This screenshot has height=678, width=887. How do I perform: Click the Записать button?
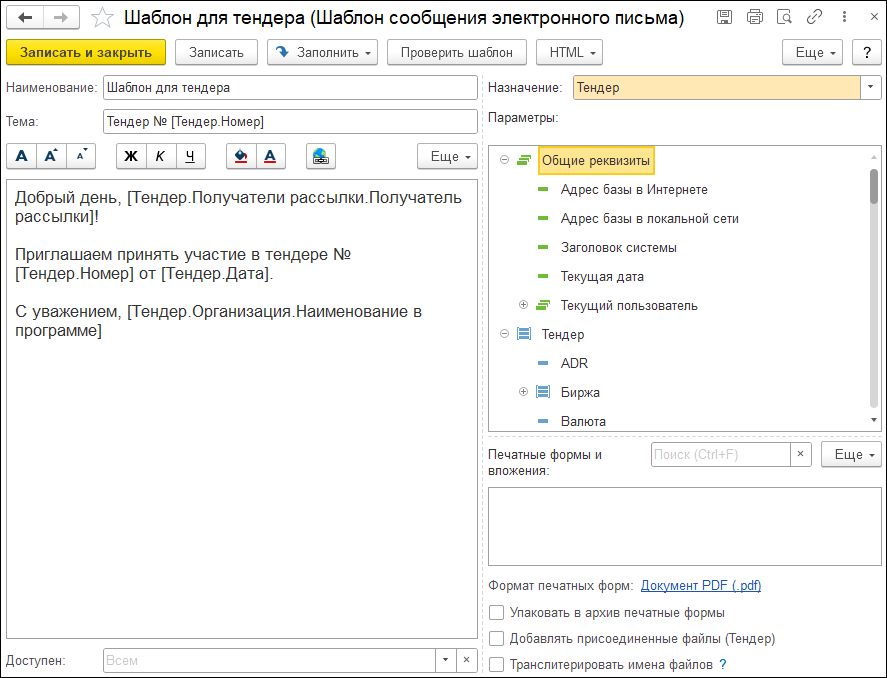coord(216,53)
